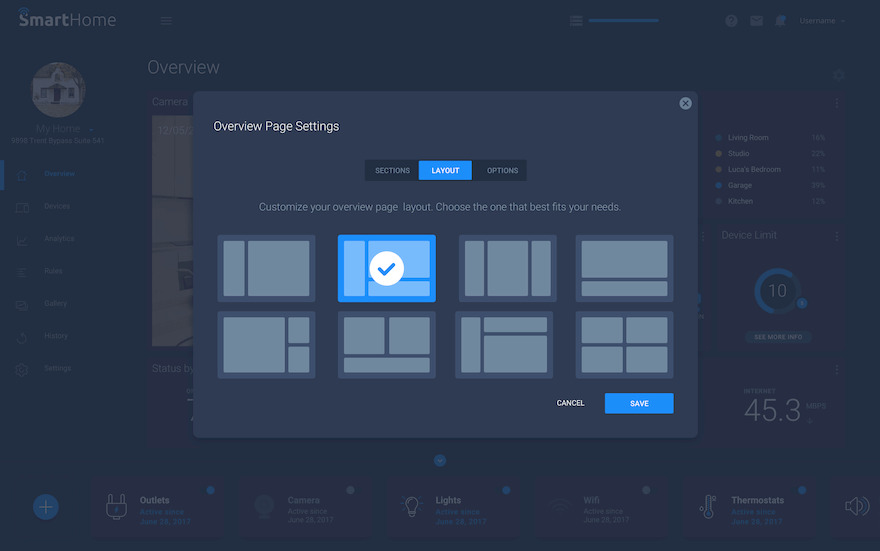The height and width of the screenshot is (551, 880).
Task: Expand the Username dropdown
Action: pyautogui.click(x=822, y=21)
